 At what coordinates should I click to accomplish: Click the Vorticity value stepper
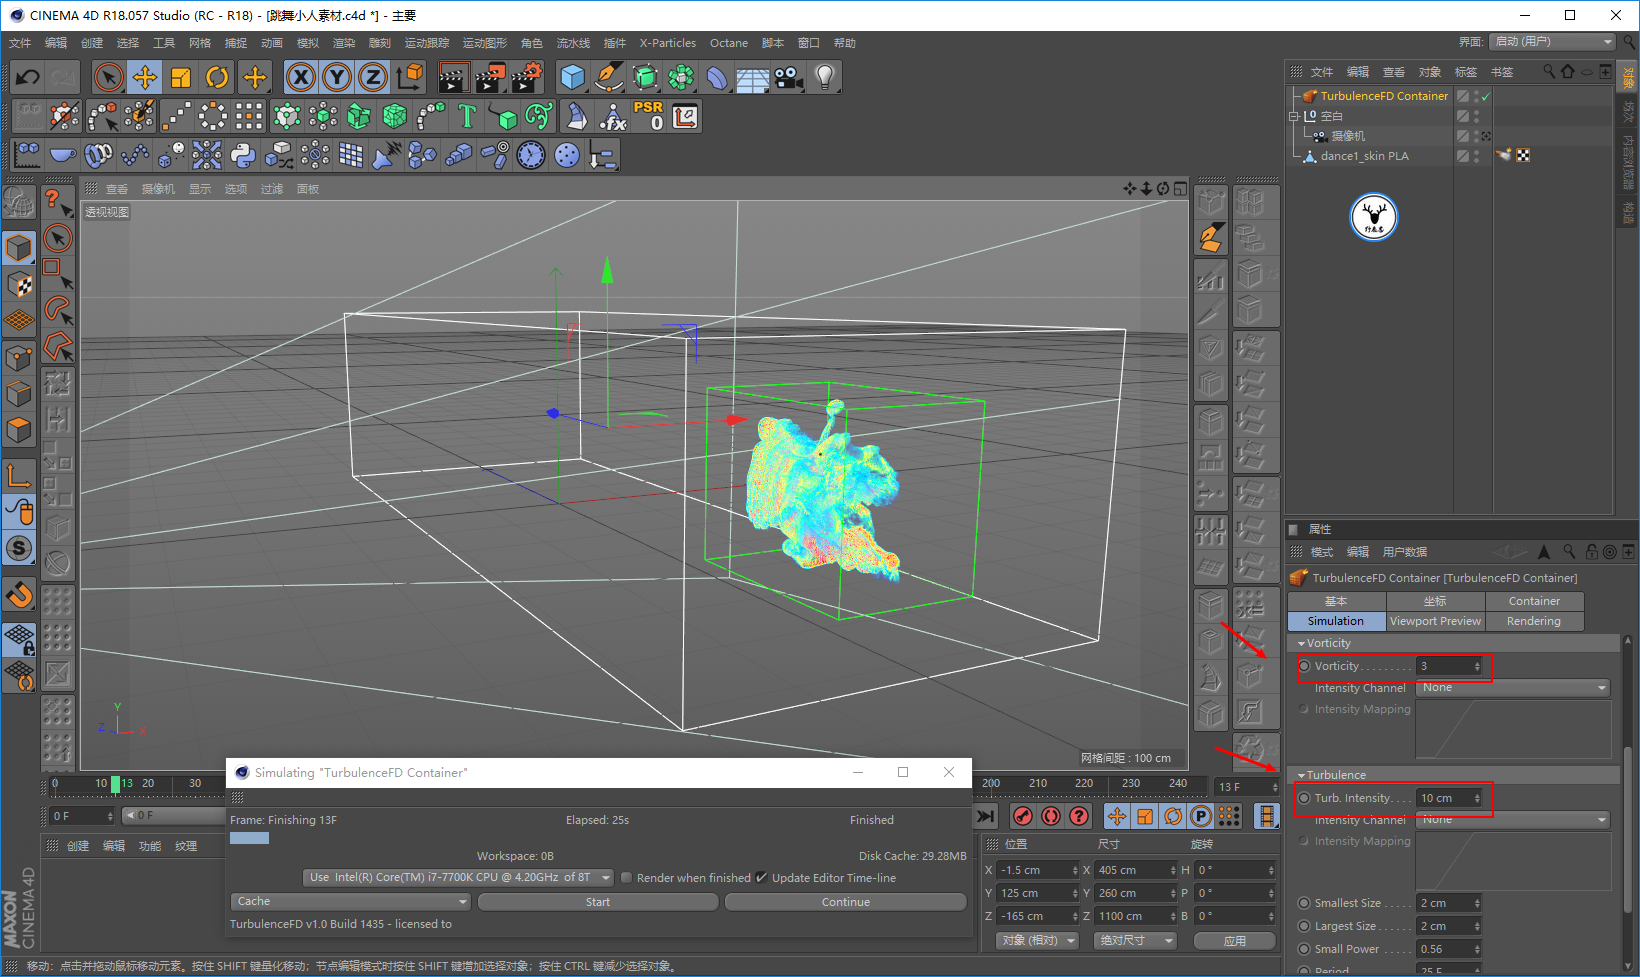click(x=1477, y=666)
